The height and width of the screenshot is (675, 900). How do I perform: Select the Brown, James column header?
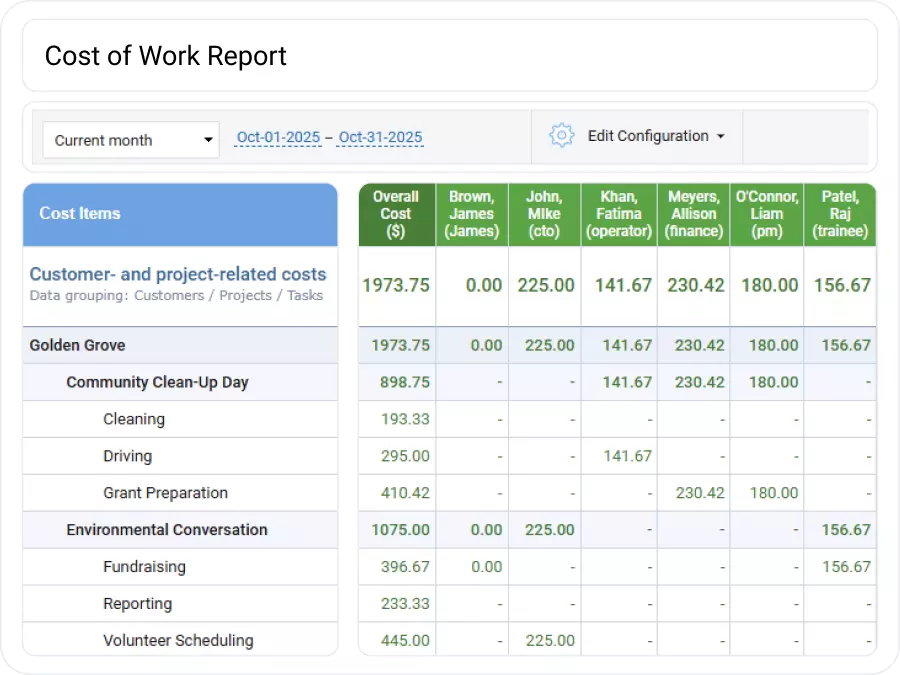[x=471, y=214]
